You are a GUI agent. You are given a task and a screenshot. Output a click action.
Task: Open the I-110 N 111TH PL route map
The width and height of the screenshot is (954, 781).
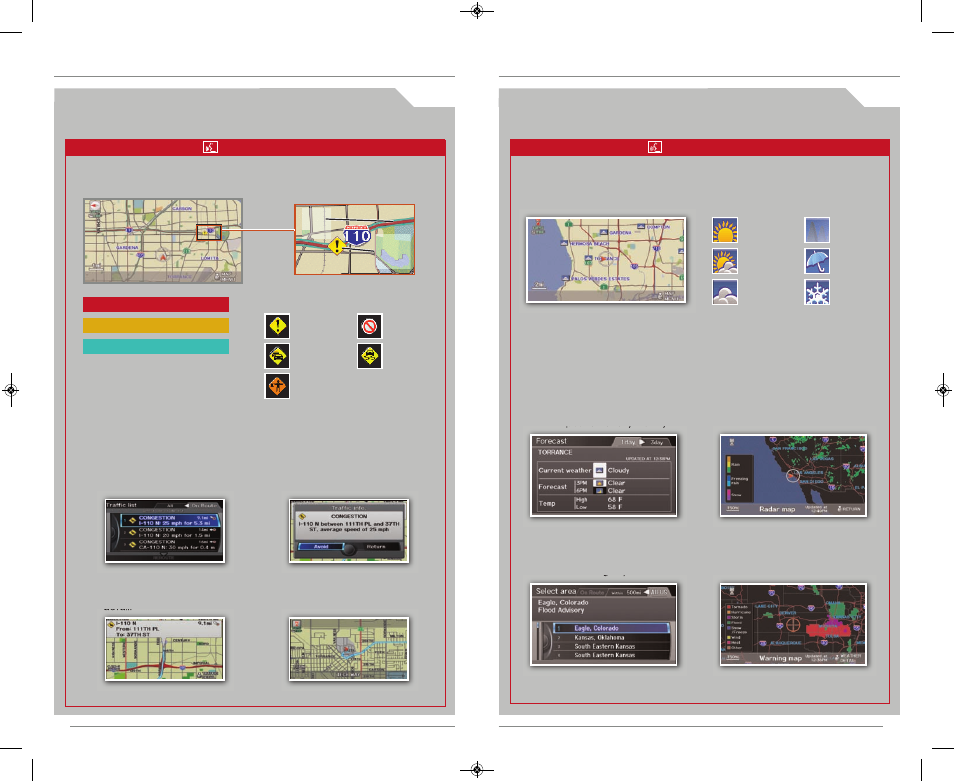click(165, 649)
